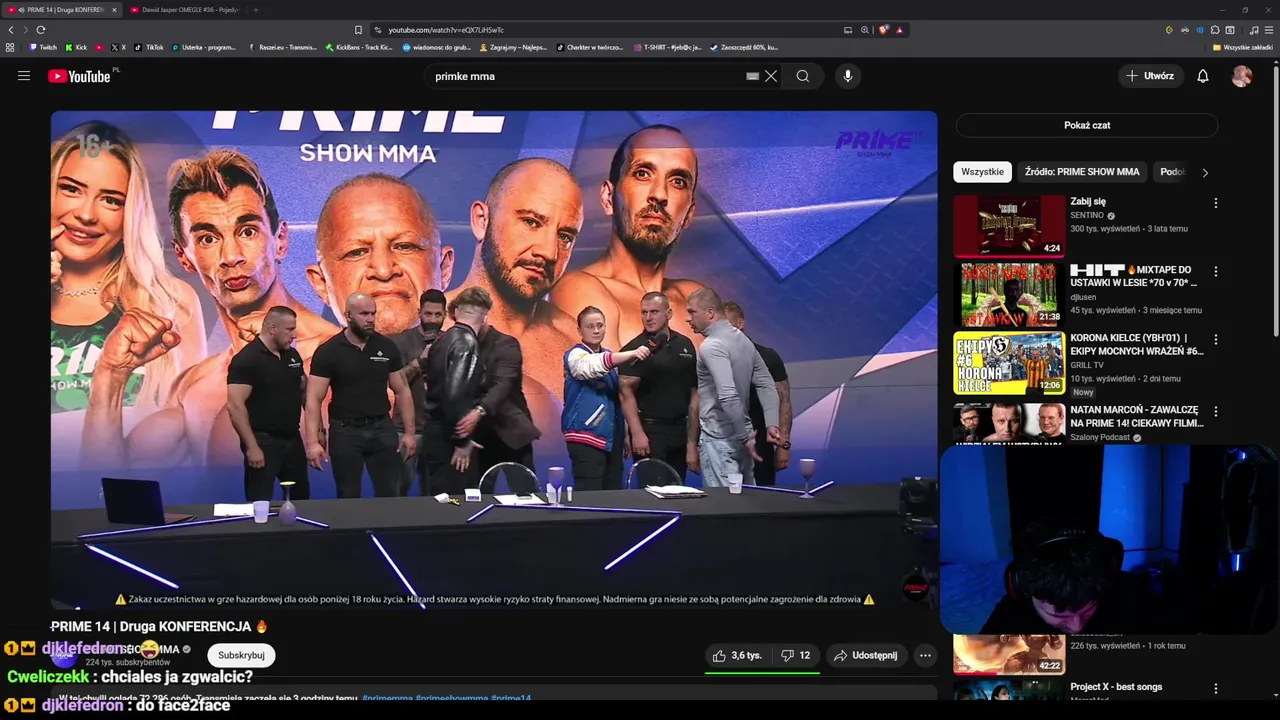Image resolution: width=1280 pixels, height=720 pixels.
Task: Go forward with the browser forward arrow
Action: [x=25, y=30]
